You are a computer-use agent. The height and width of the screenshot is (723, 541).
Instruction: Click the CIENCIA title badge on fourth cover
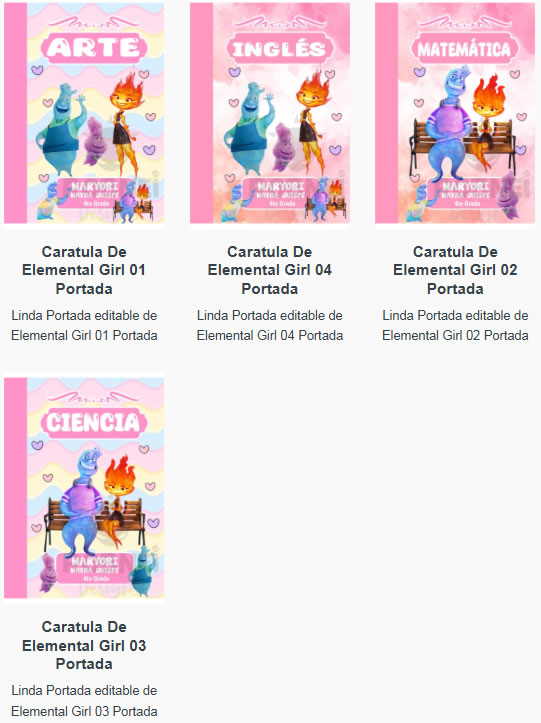[94, 422]
